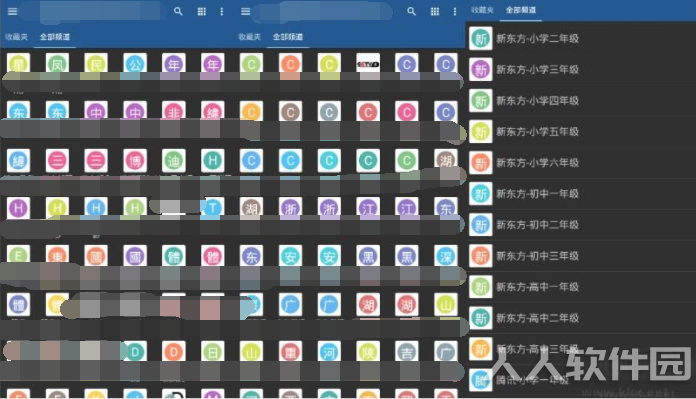The width and height of the screenshot is (696, 399).
Task: Switch grid view in the left screen toolbar
Action: 202,12
